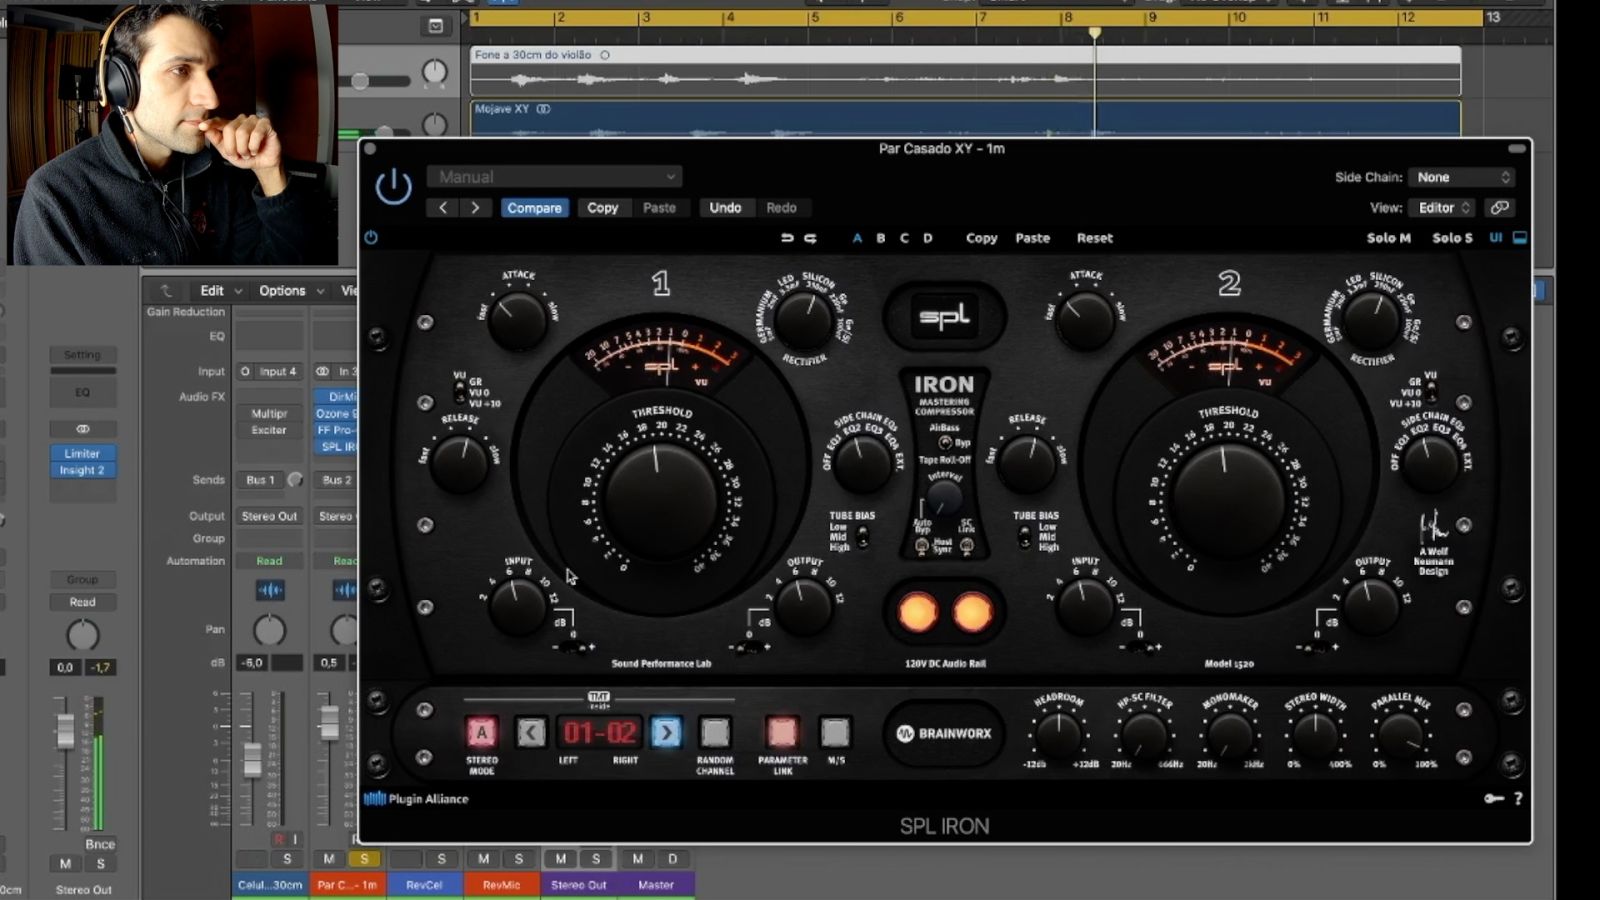The width and height of the screenshot is (1600, 900).
Task: Toggle the Parameter Link button
Action: click(782, 733)
